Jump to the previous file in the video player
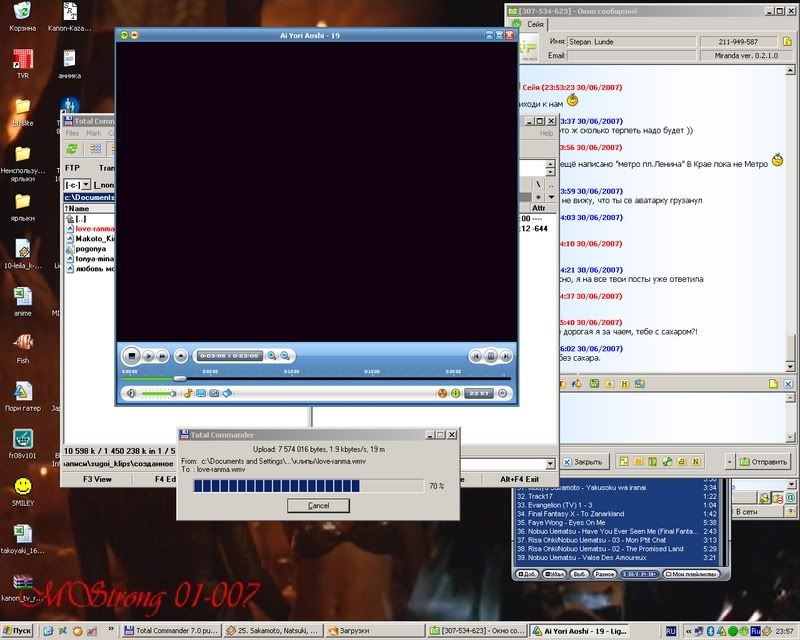Viewport: 800px width, 640px height. pos(476,356)
